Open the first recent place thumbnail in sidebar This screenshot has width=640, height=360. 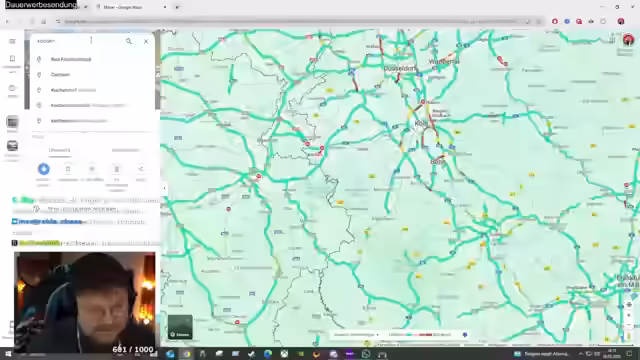[12, 122]
